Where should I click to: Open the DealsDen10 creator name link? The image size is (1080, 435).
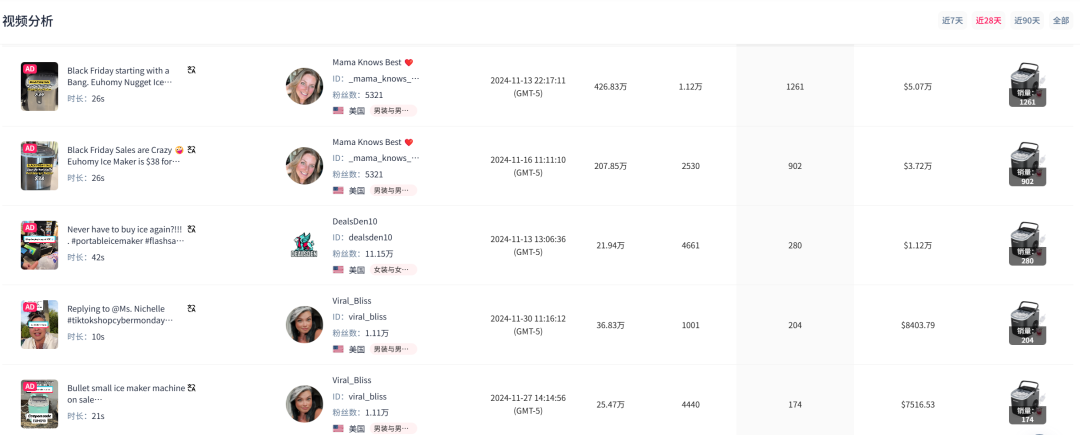coord(355,221)
